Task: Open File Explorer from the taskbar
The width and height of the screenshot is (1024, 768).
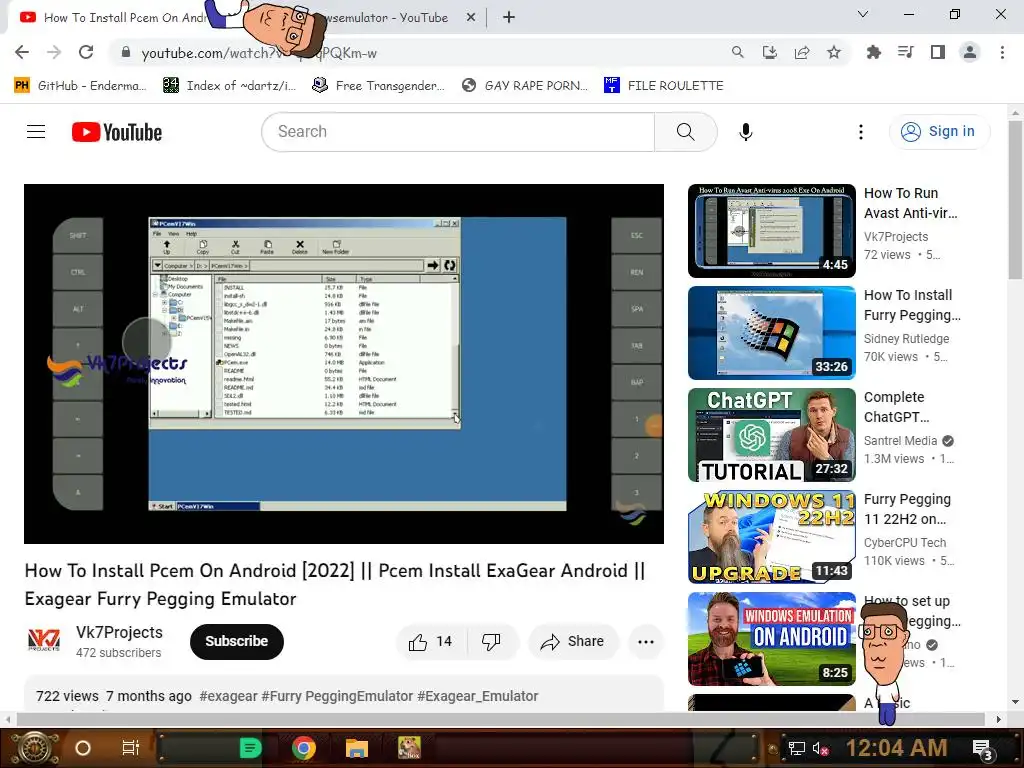Action: click(357, 748)
